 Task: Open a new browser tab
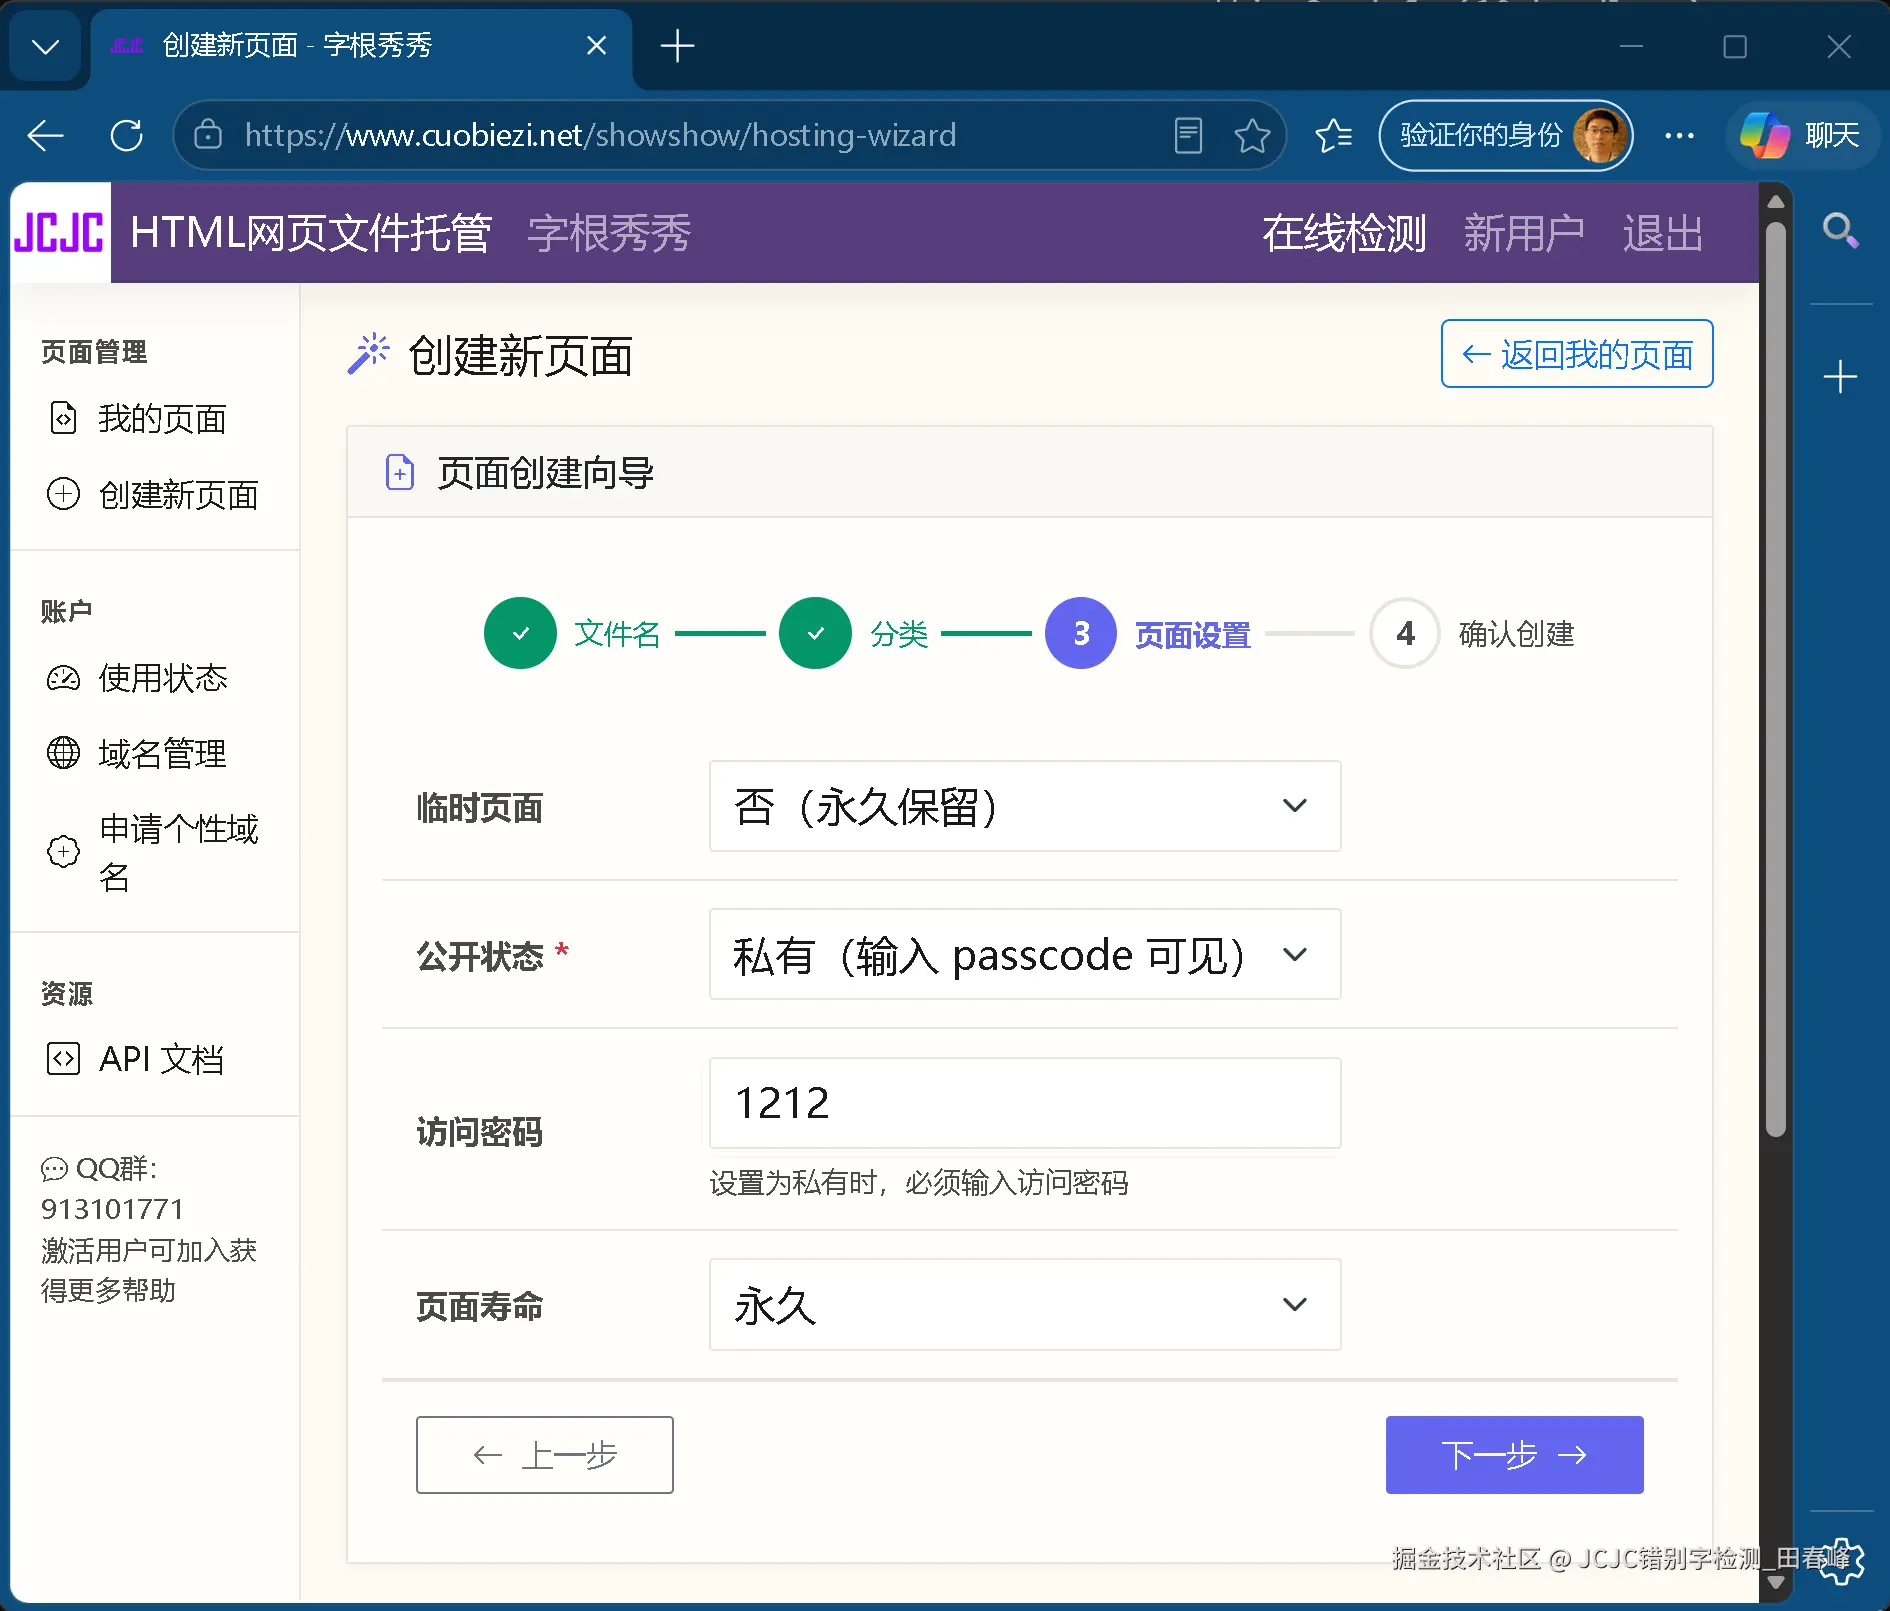pos(677,46)
